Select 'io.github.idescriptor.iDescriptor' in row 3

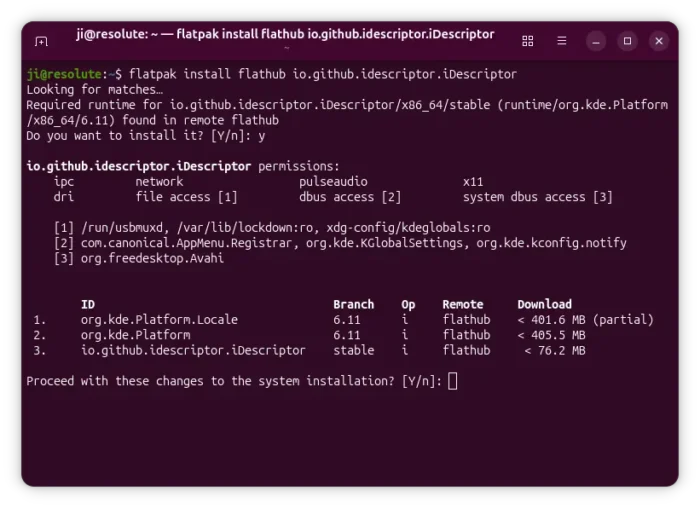[193, 350]
